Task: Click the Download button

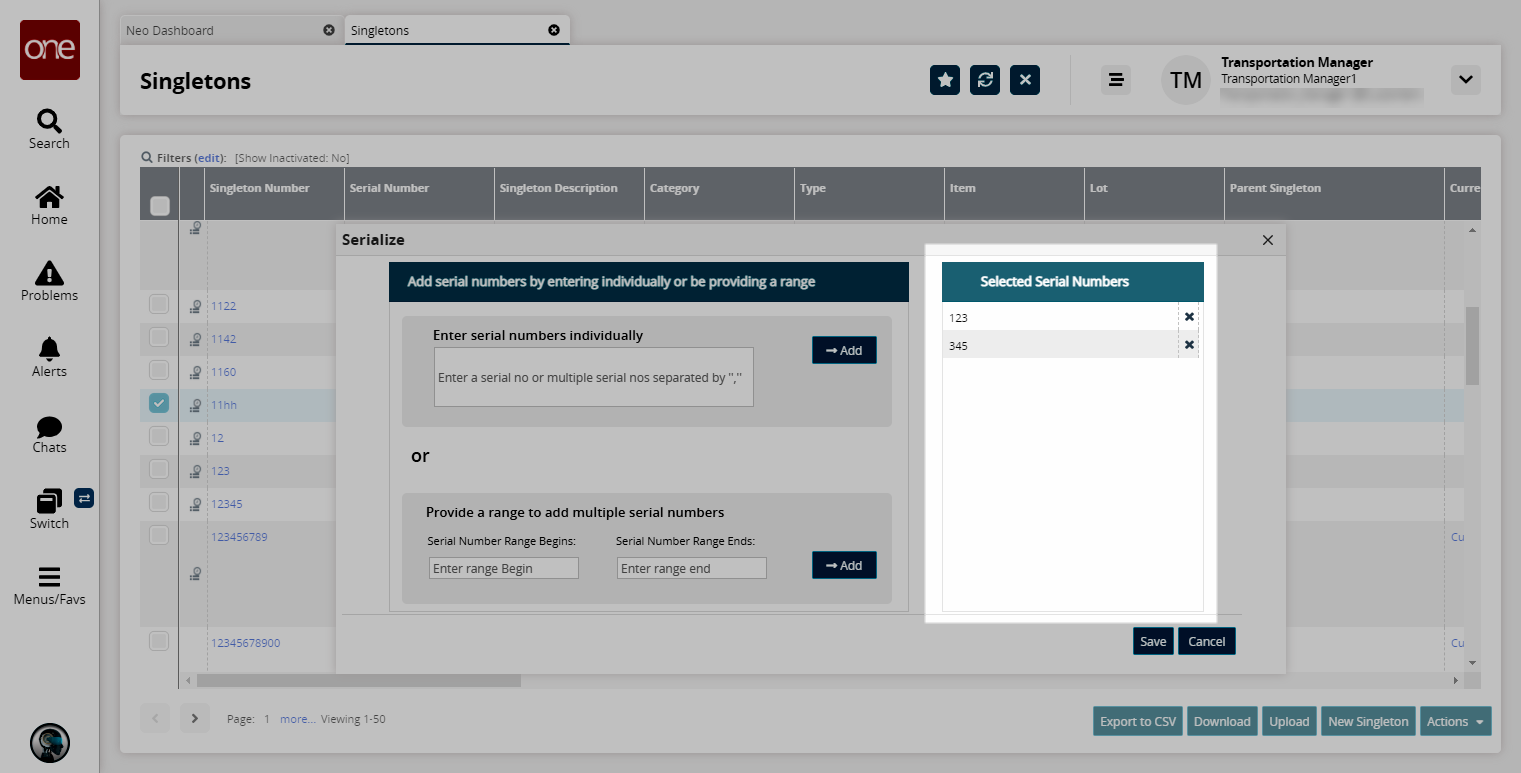Action: pos(1222,721)
